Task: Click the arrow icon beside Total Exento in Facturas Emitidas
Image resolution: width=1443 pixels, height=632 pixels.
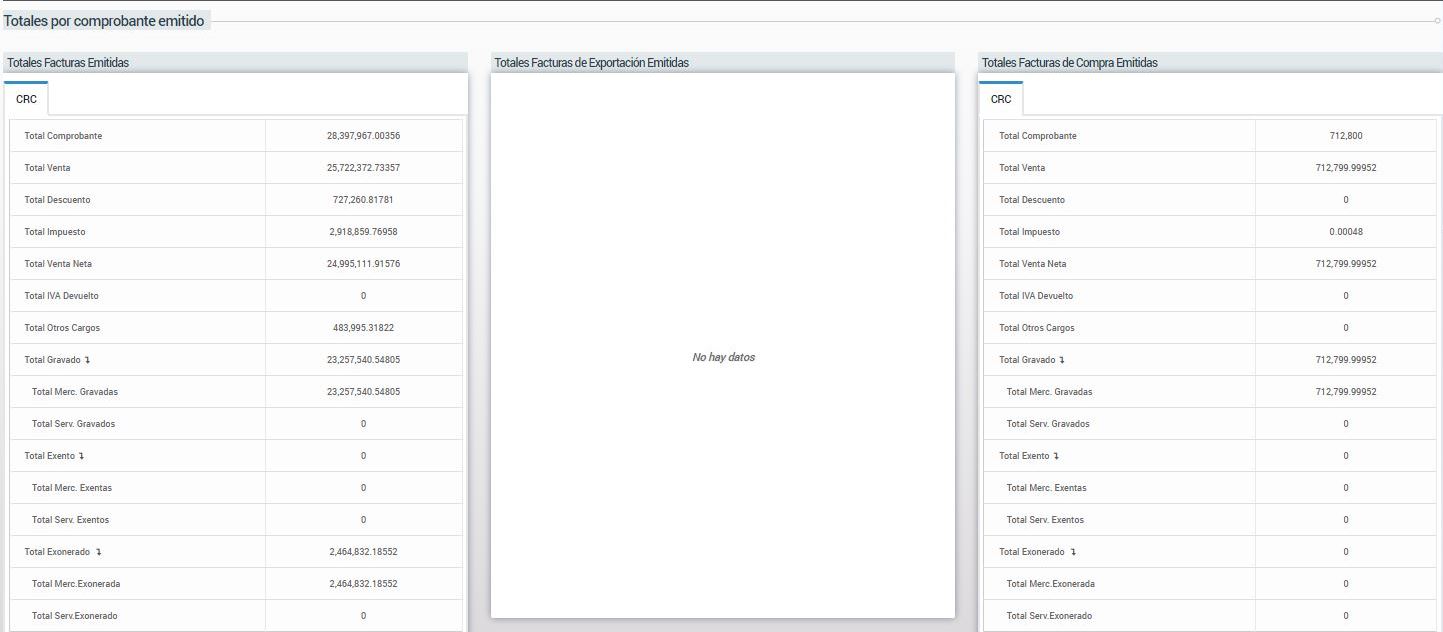Action: (x=82, y=456)
